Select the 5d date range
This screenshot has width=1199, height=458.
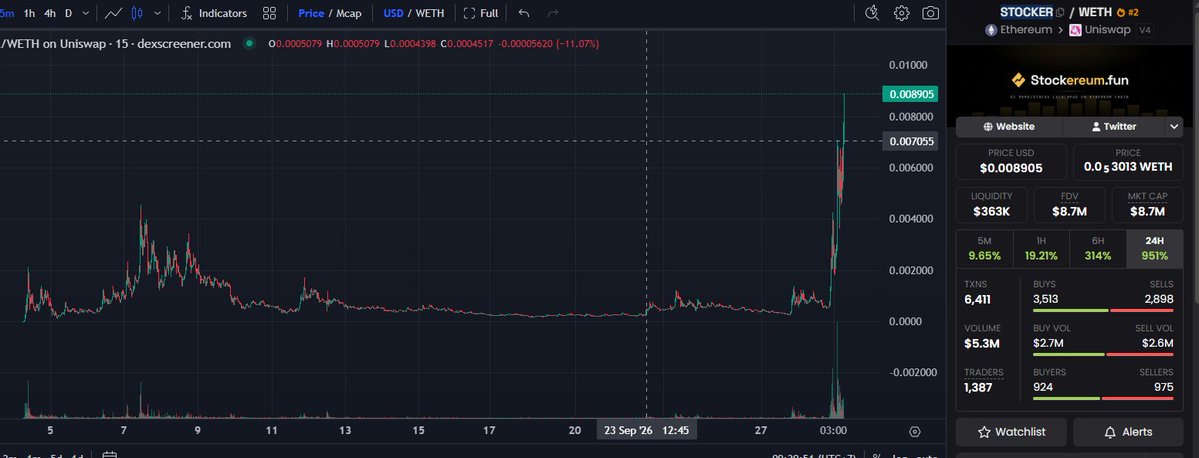(55, 456)
